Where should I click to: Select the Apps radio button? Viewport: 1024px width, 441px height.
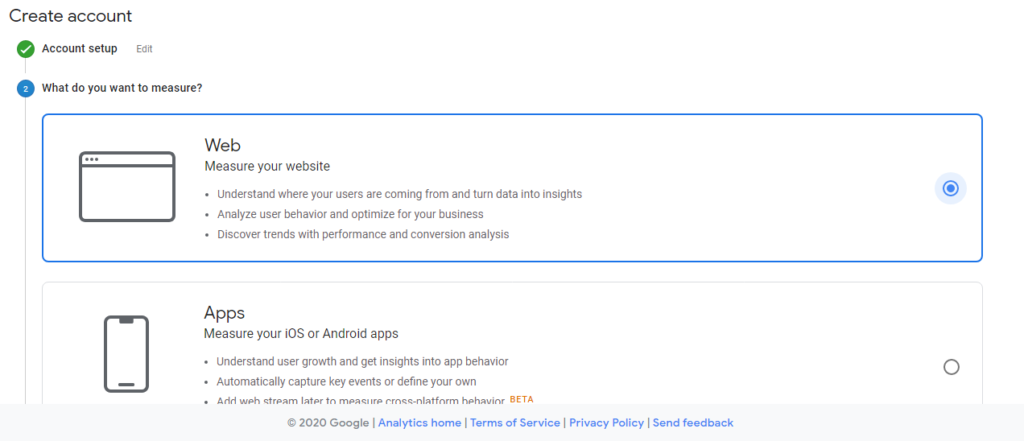(952, 367)
